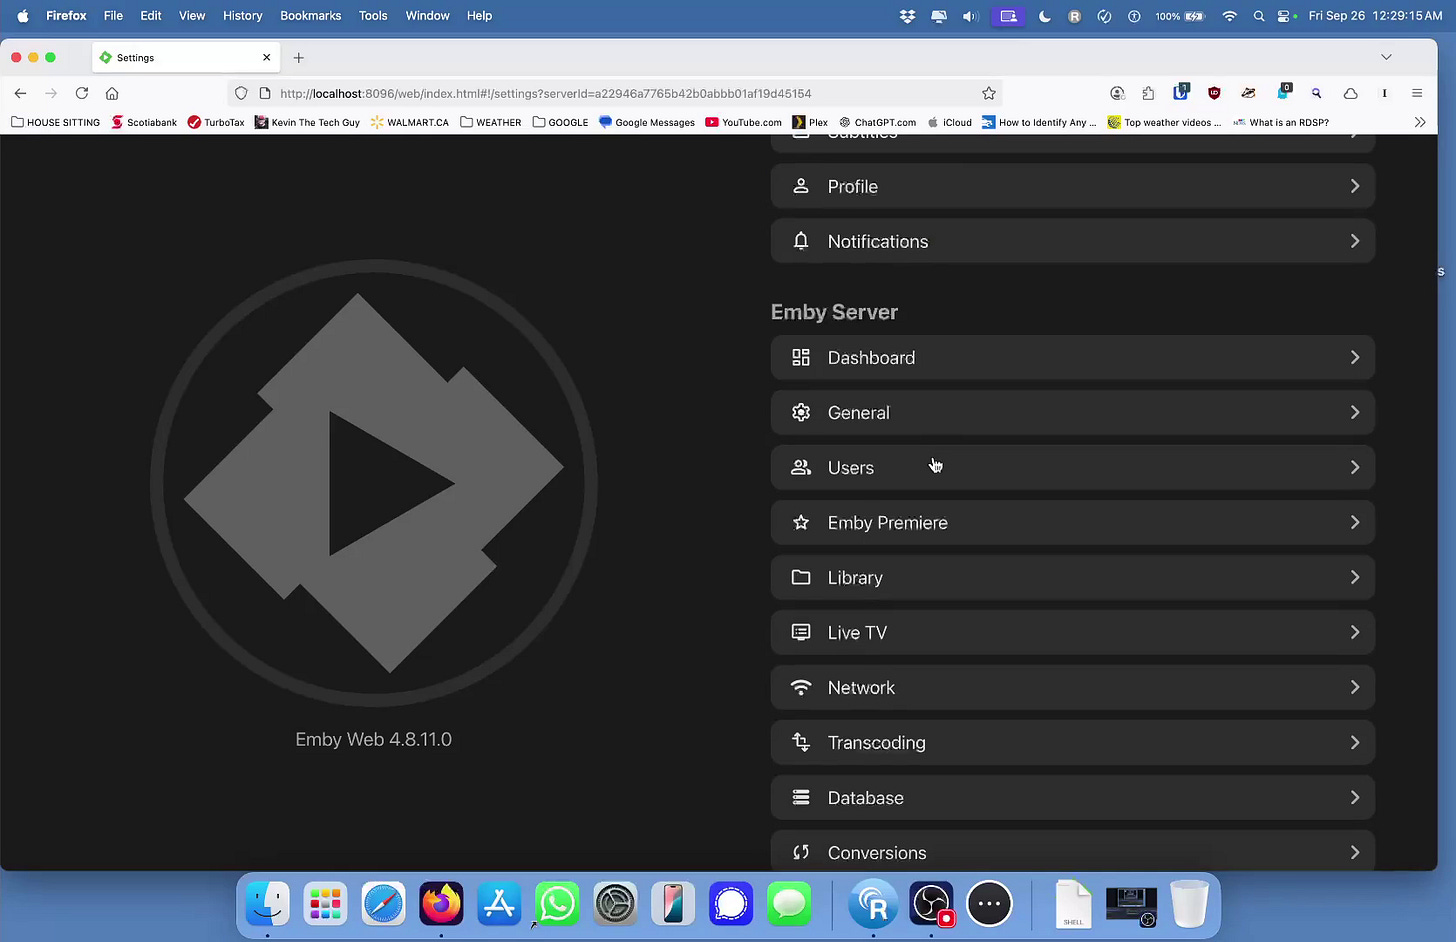Image resolution: width=1456 pixels, height=942 pixels.
Task: Open Finder from the dock
Action: pos(267,904)
